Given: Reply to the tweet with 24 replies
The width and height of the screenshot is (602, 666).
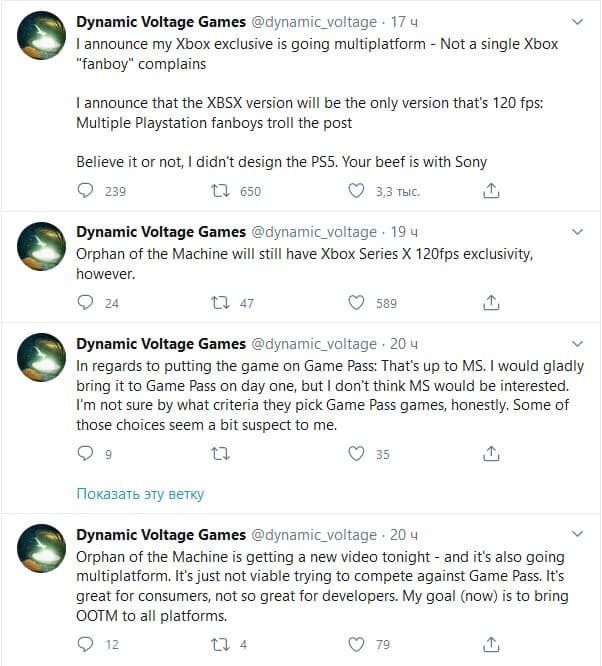Looking at the screenshot, I should [x=85, y=302].
